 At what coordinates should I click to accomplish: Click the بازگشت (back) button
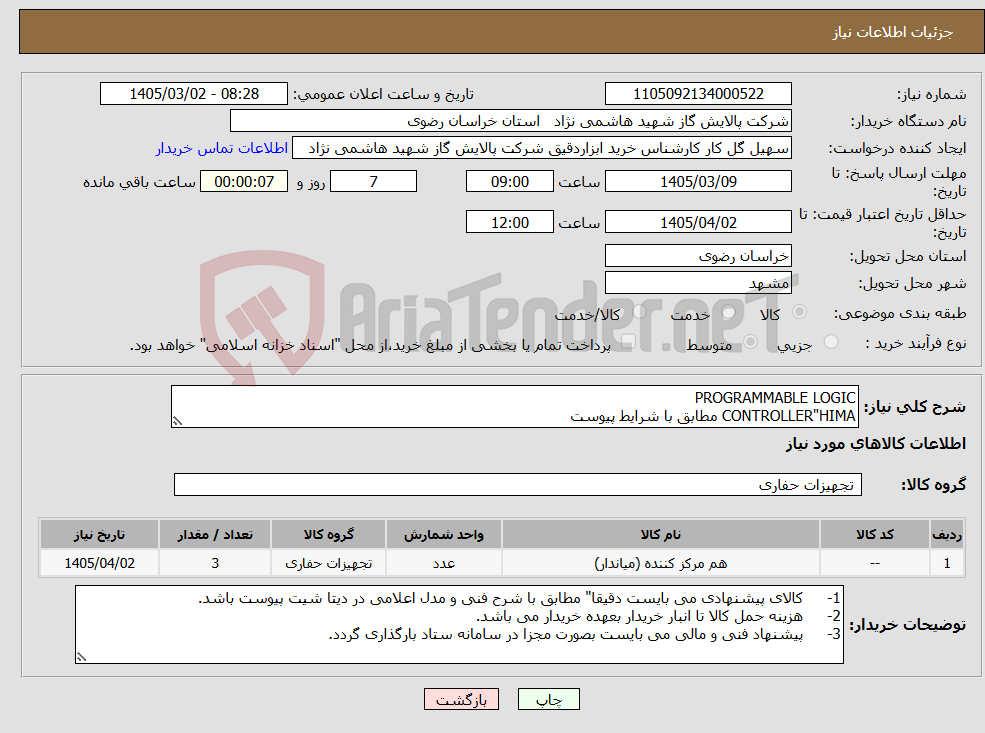point(461,699)
